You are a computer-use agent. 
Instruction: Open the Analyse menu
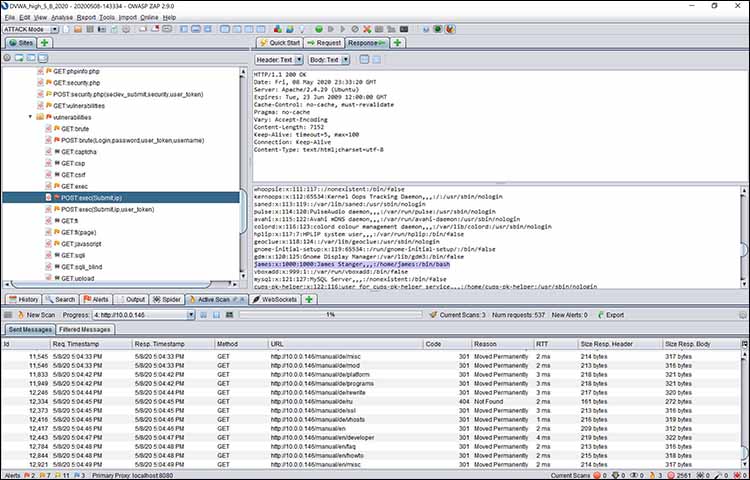pos(62,17)
